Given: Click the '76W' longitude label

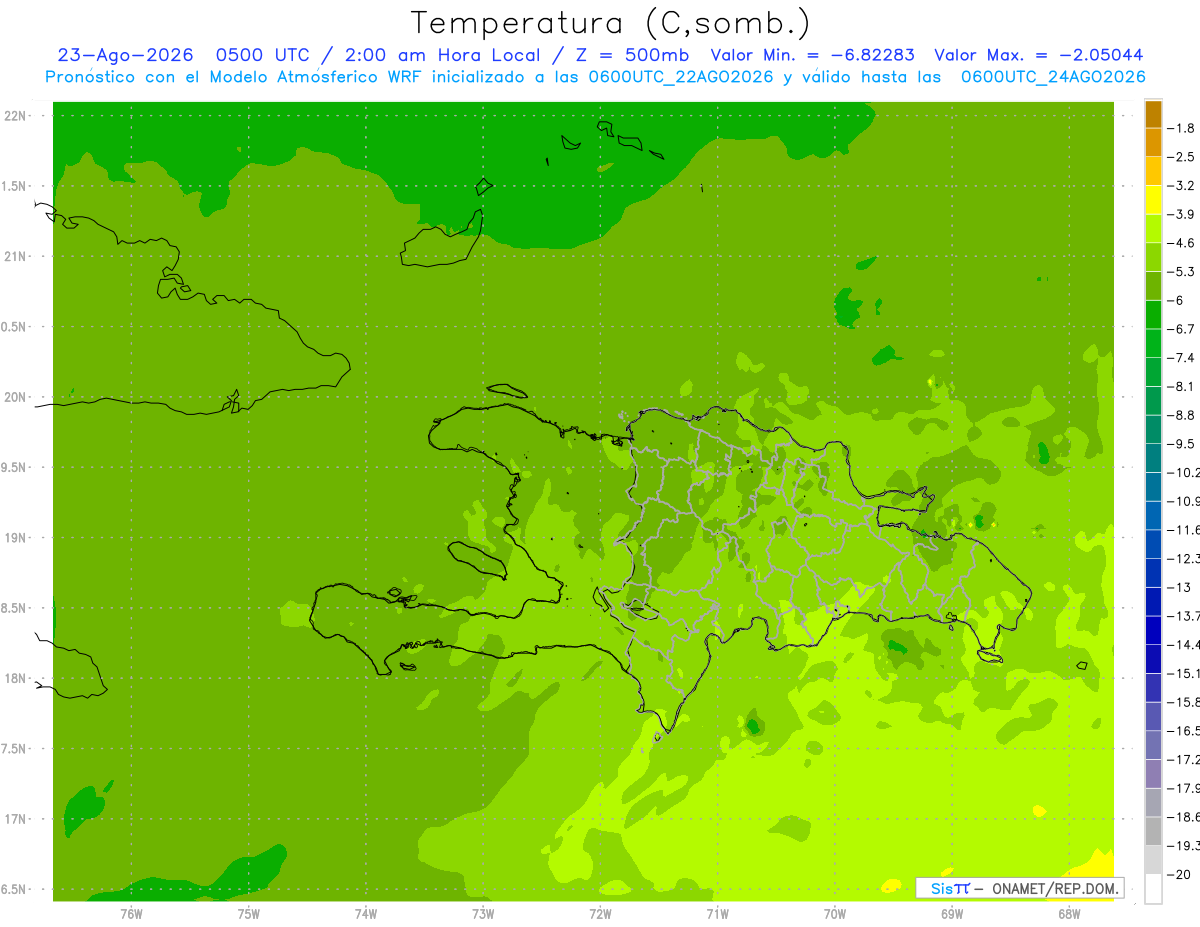Looking at the screenshot, I should pyautogui.click(x=131, y=913).
